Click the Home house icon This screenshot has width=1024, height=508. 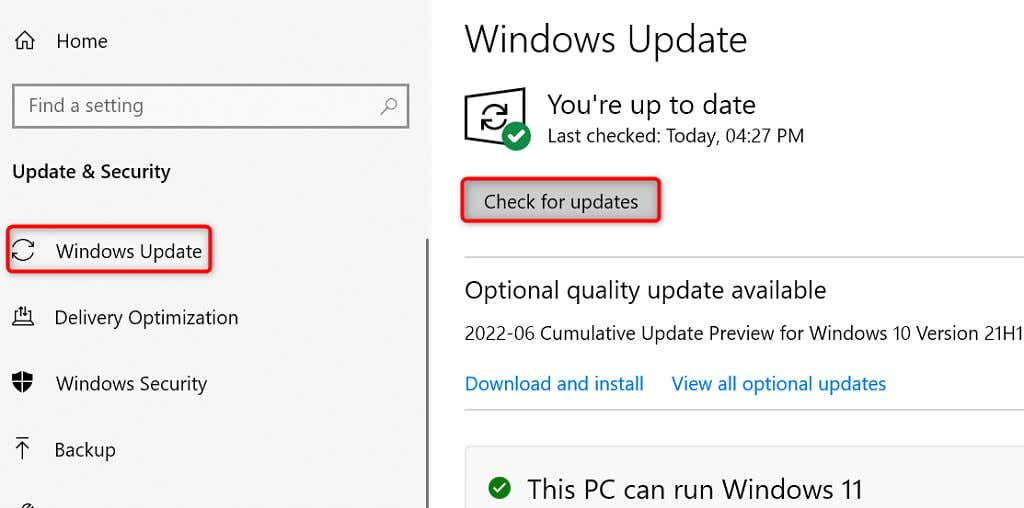[24, 41]
